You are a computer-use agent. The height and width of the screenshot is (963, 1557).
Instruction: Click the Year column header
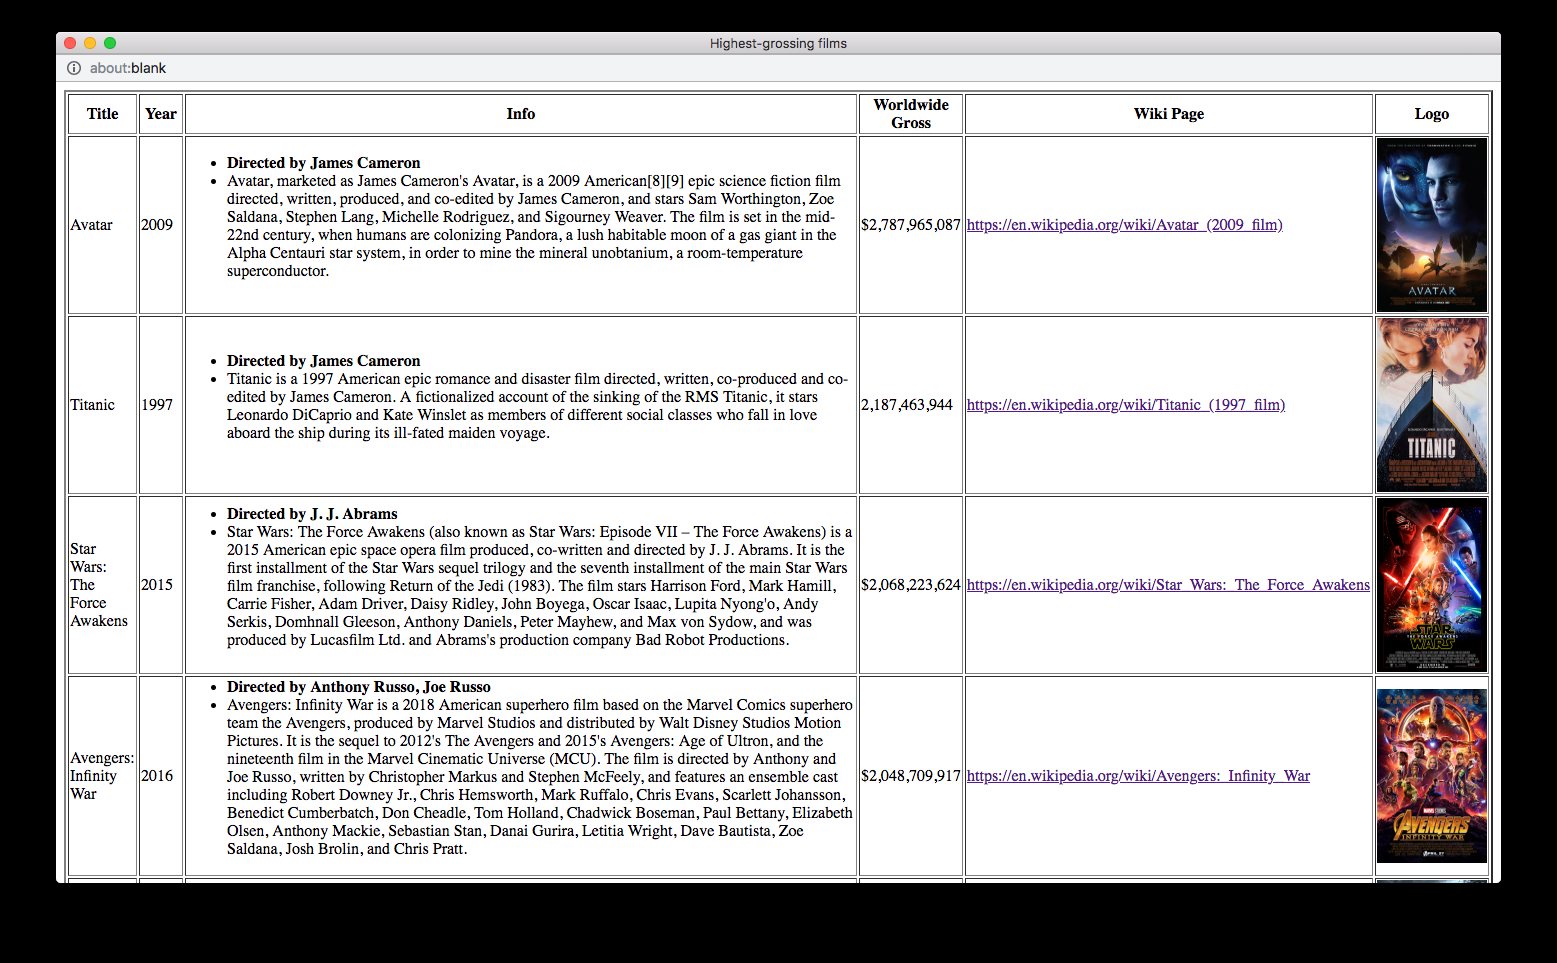(x=161, y=114)
